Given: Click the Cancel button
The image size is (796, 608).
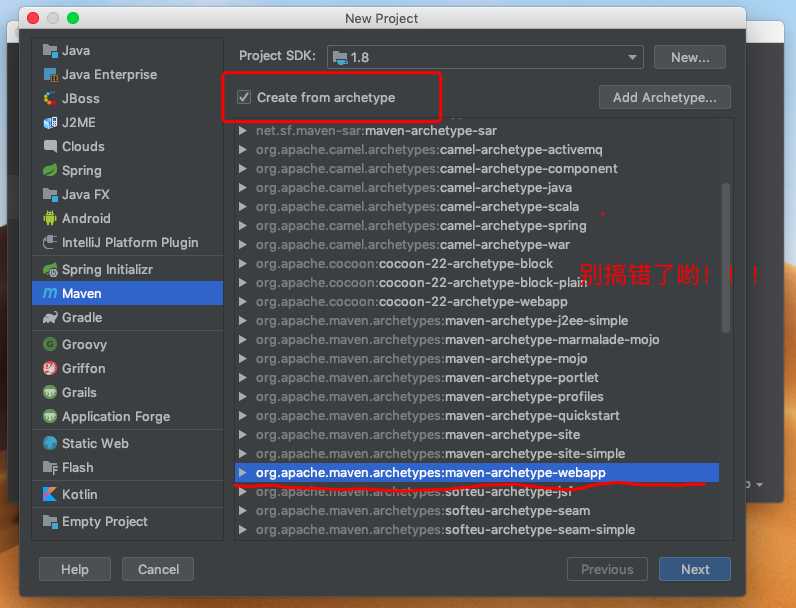Looking at the screenshot, I should click(158, 569).
